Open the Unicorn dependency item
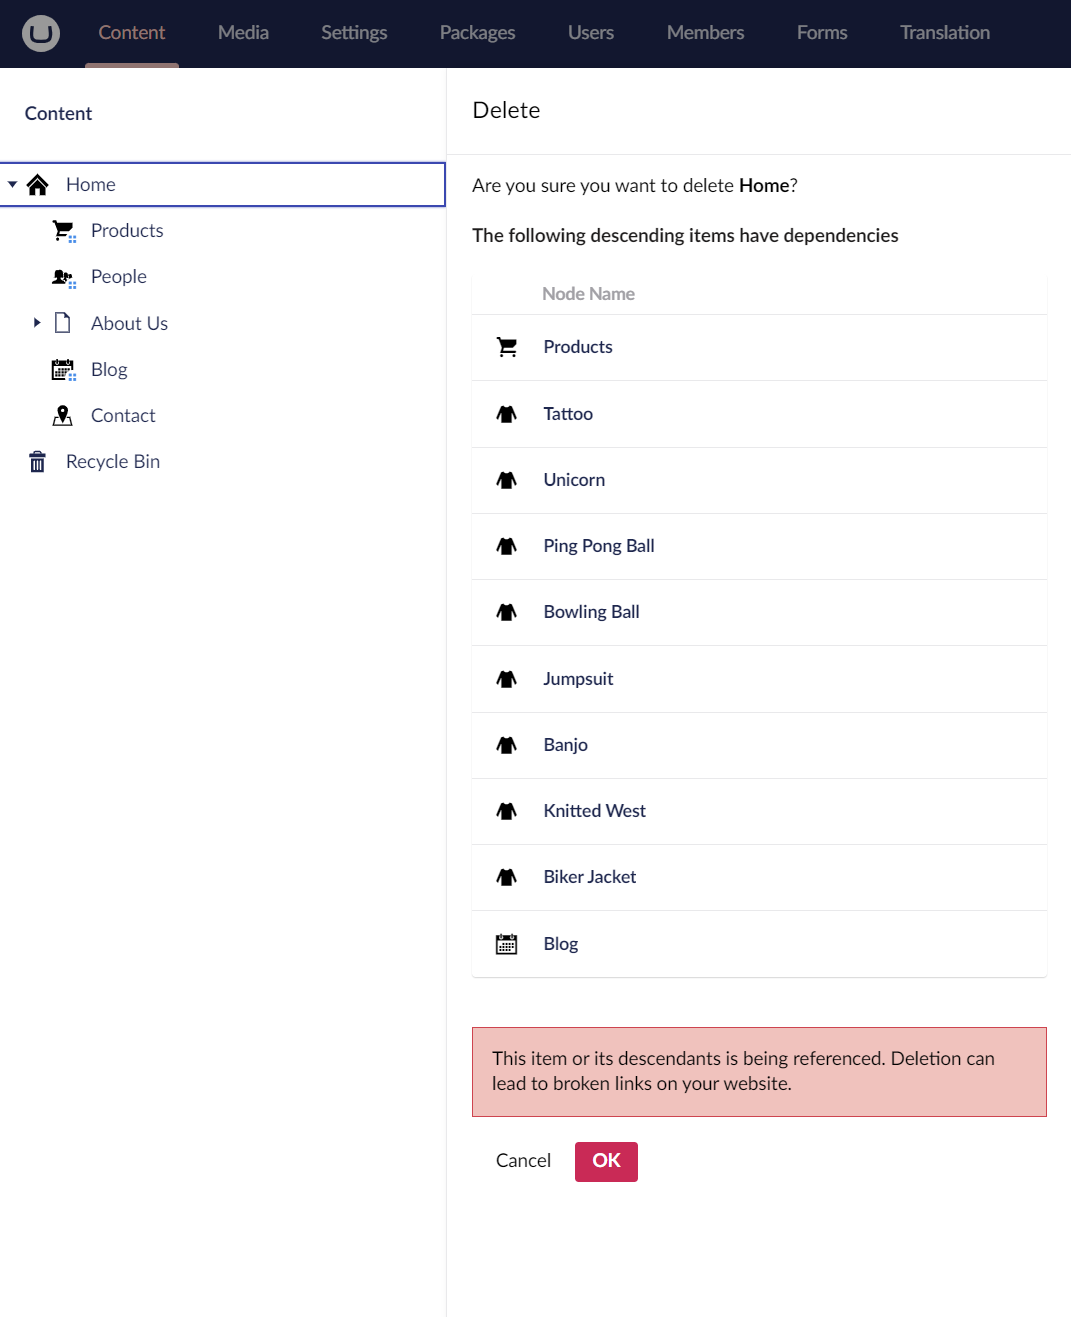The width and height of the screenshot is (1071, 1317). point(574,479)
